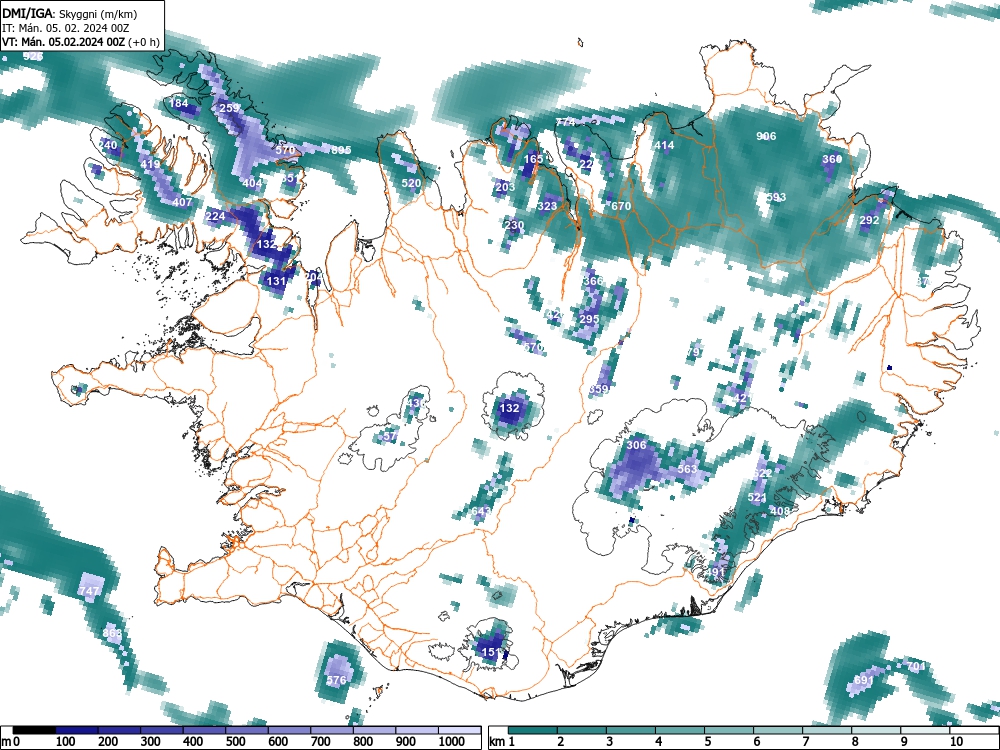Click the visibility value 520 on the map

click(x=411, y=183)
